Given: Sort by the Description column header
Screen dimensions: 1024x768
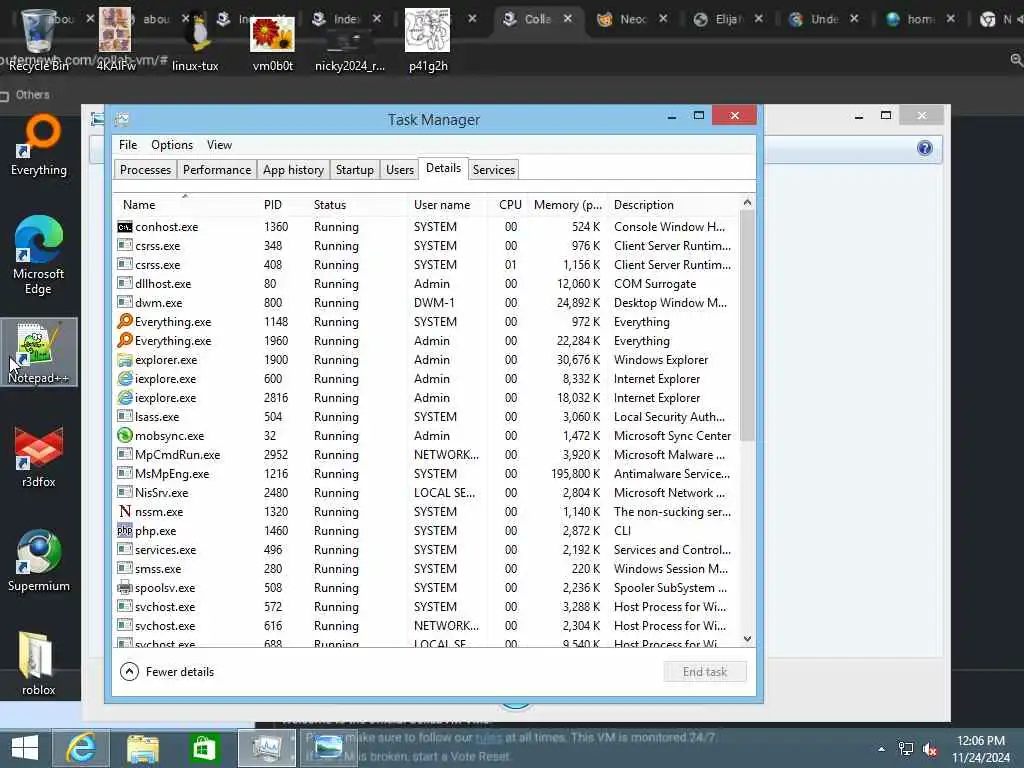Looking at the screenshot, I should coord(674,204).
